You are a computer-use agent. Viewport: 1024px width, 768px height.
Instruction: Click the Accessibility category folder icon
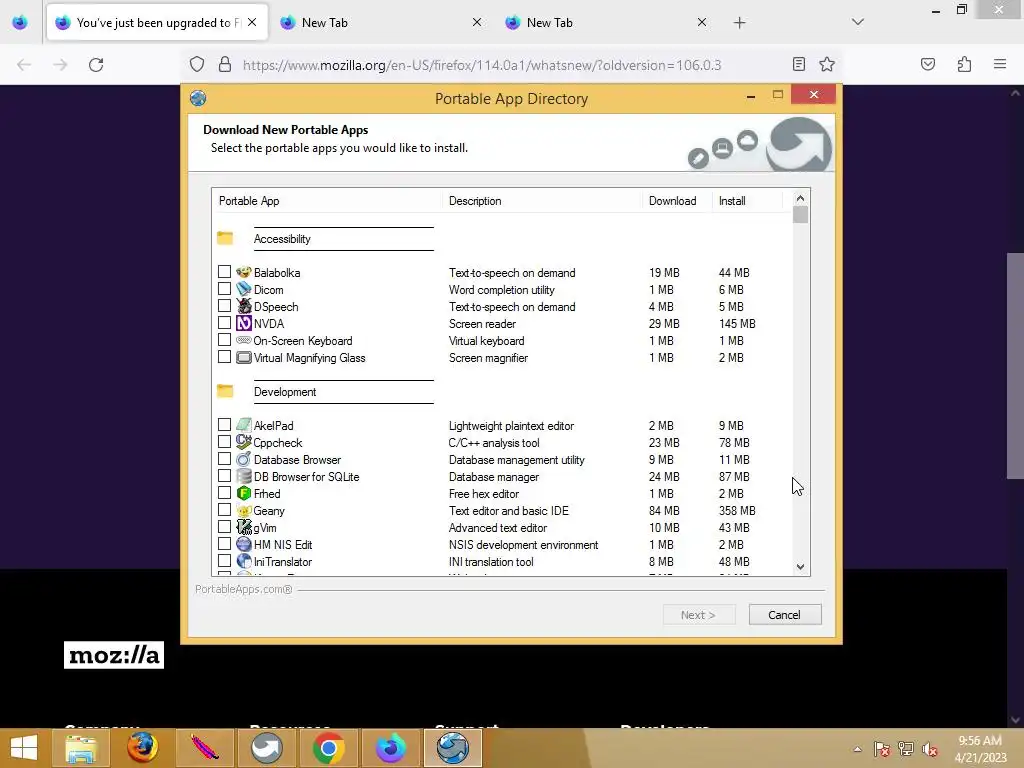pyautogui.click(x=225, y=238)
